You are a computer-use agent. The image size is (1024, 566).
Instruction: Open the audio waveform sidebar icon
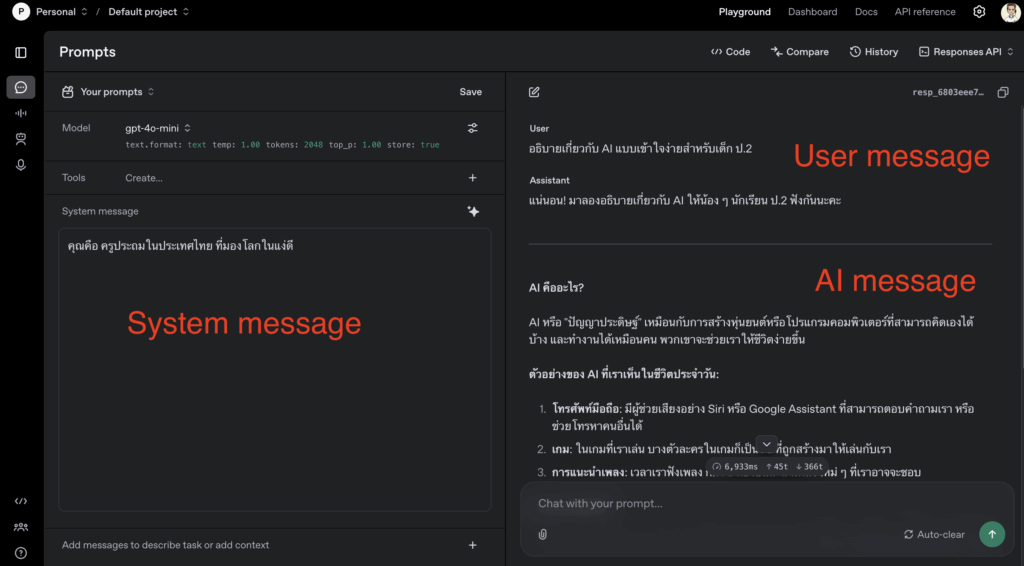(x=21, y=113)
